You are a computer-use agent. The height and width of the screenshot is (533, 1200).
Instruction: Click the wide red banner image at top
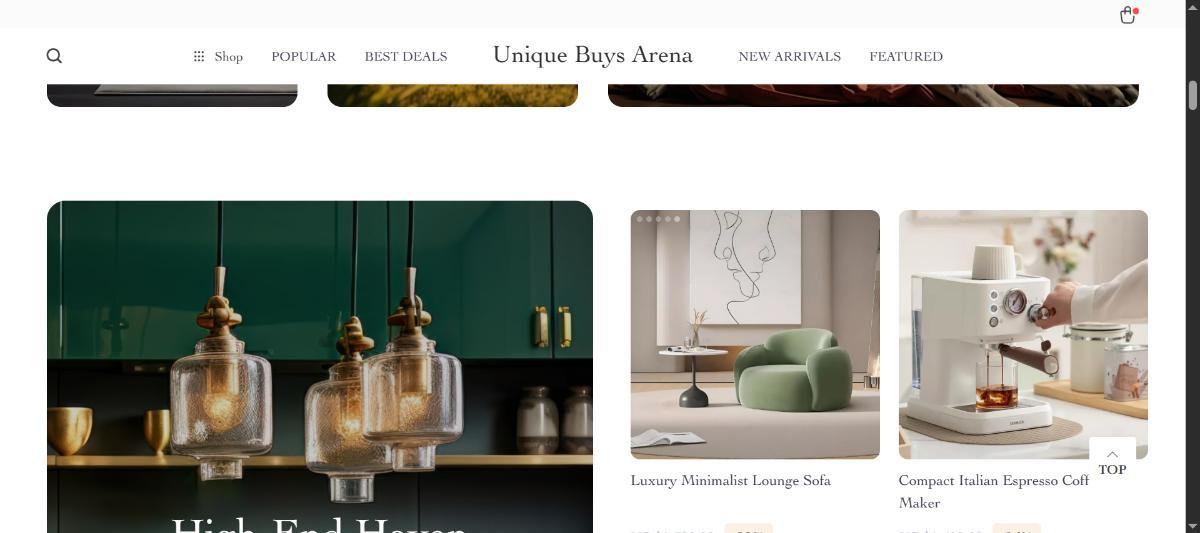click(873, 95)
